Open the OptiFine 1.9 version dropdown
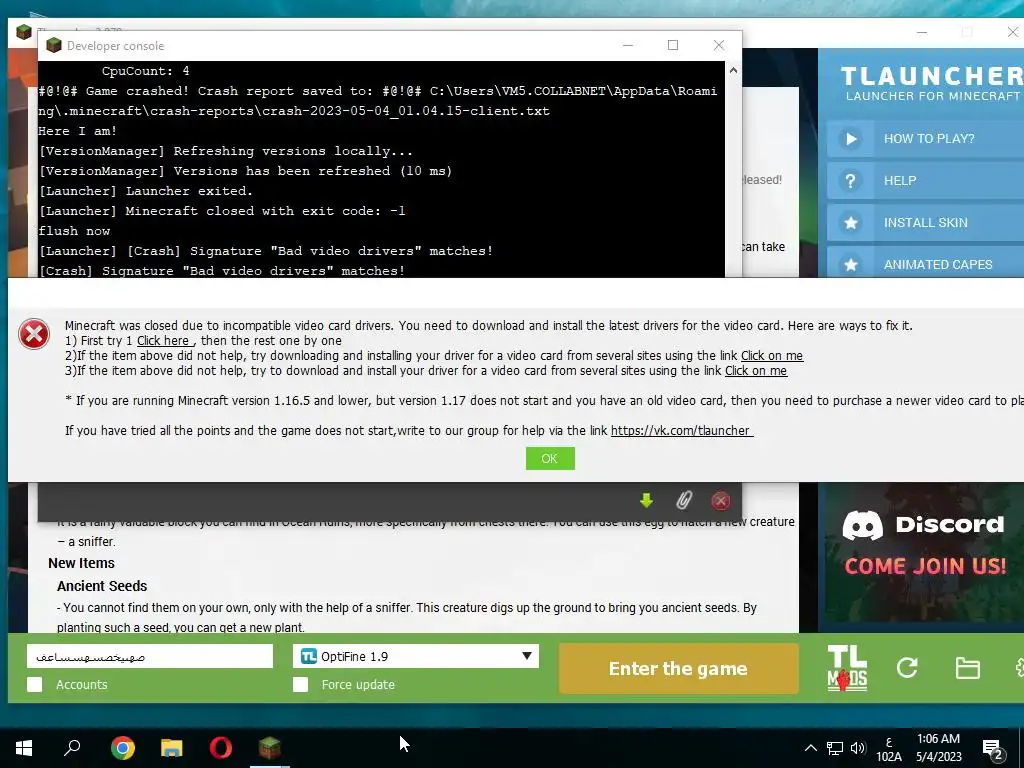The image size is (1024, 768). pyautogui.click(x=416, y=656)
